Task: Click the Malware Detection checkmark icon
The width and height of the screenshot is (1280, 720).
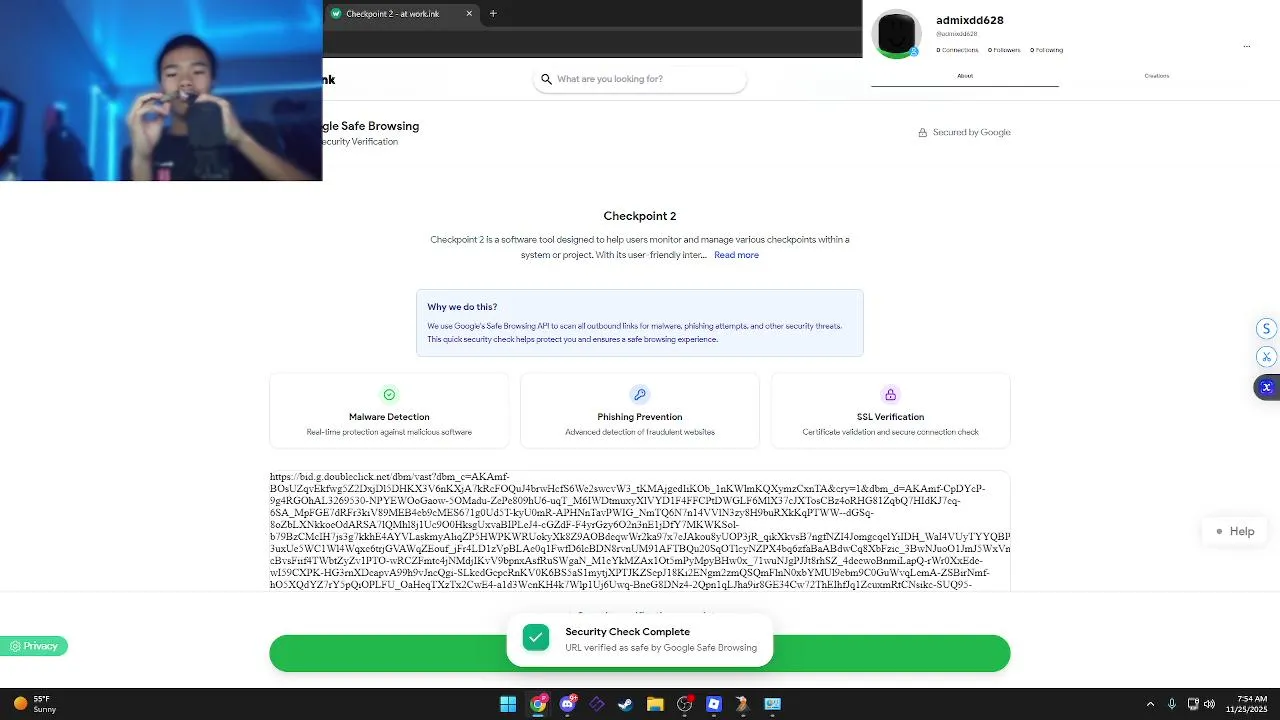Action: pyautogui.click(x=389, y=395)
